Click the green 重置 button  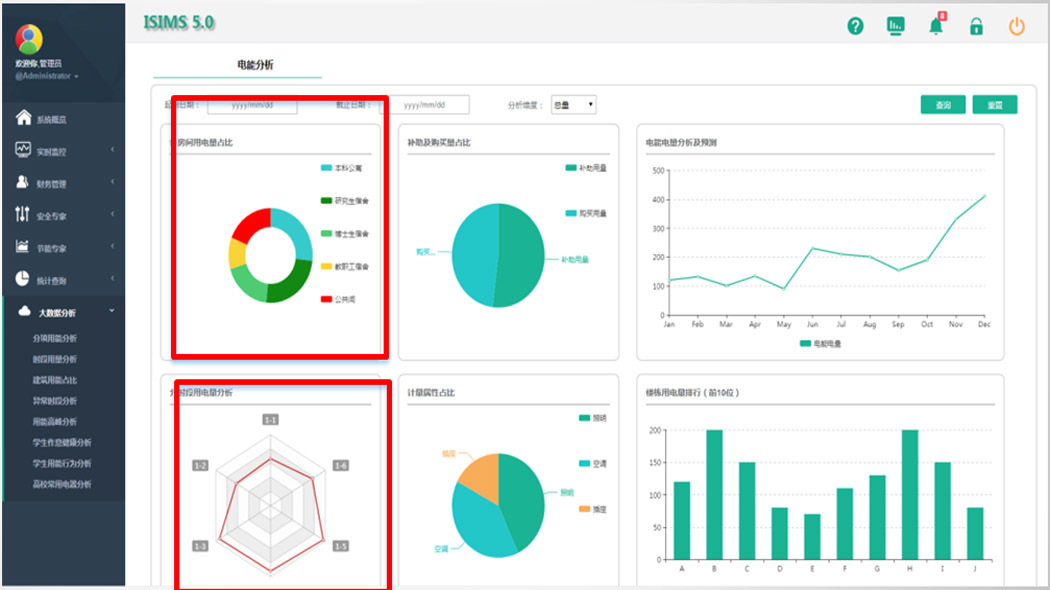point(994,105)
